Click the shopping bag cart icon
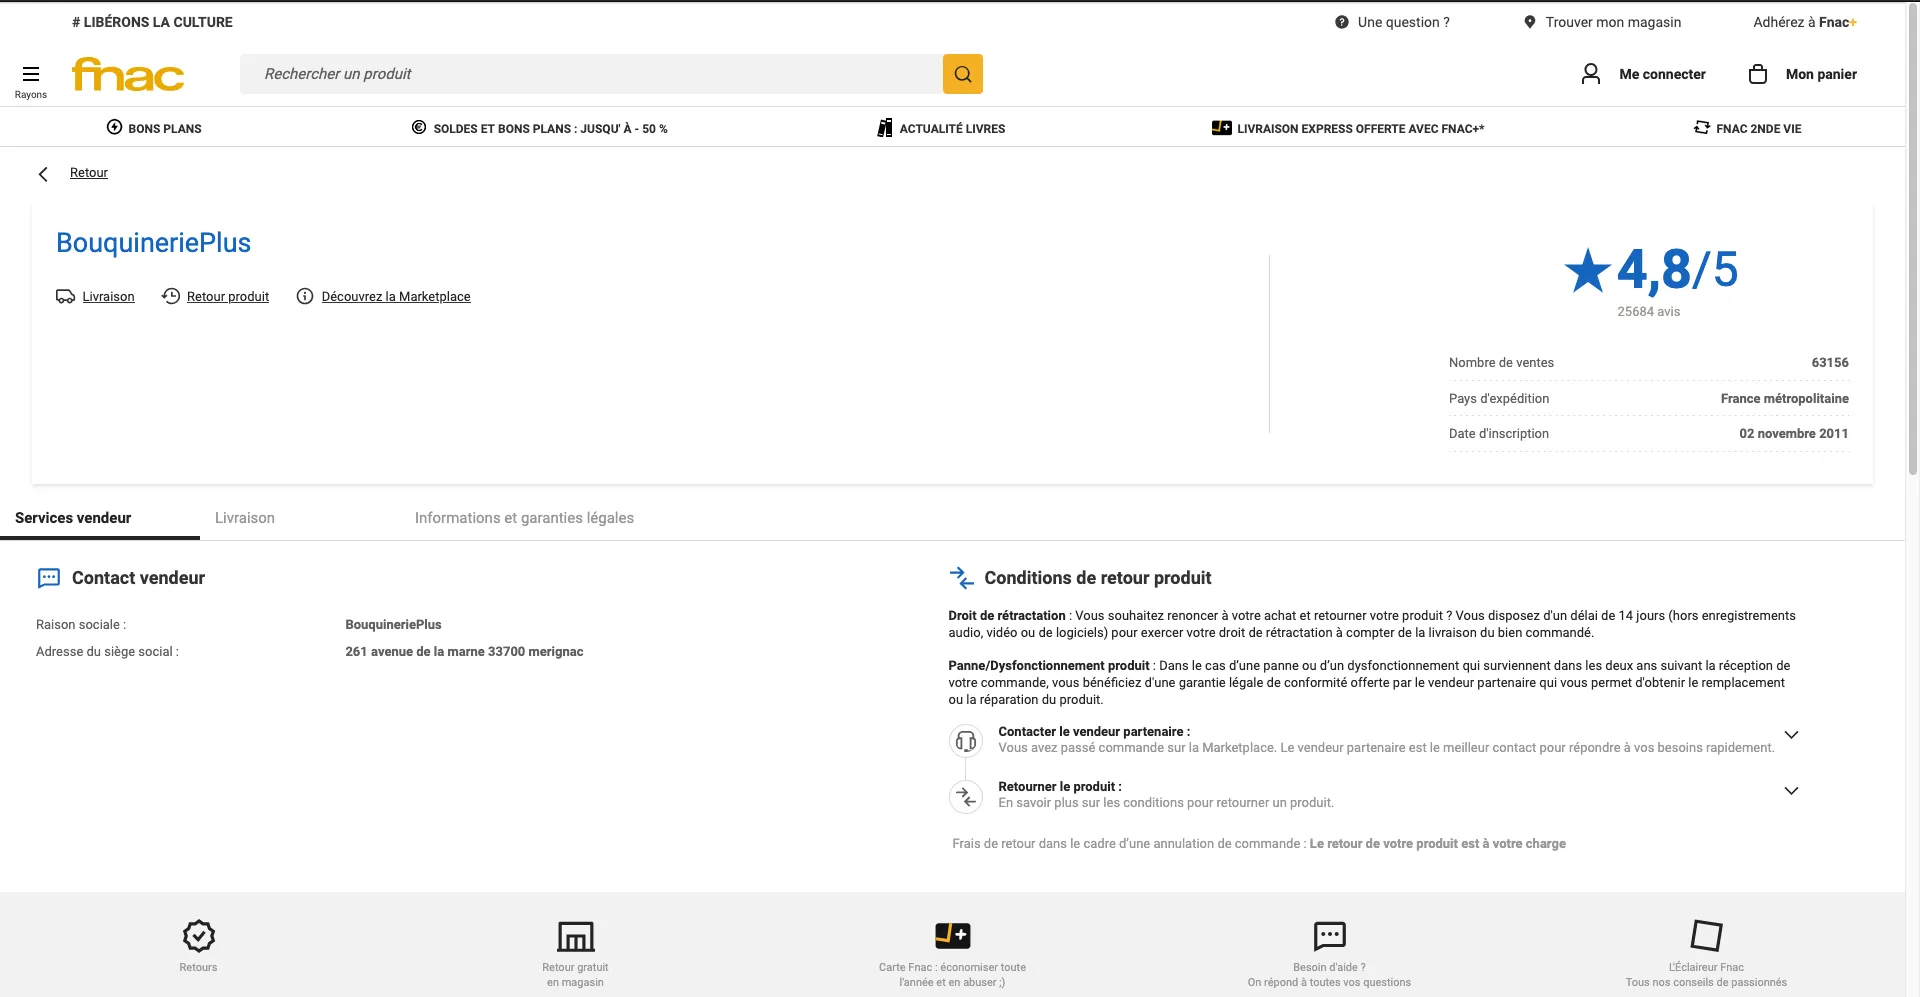This screenshot has height=997, width=1920. (1758, 74)
